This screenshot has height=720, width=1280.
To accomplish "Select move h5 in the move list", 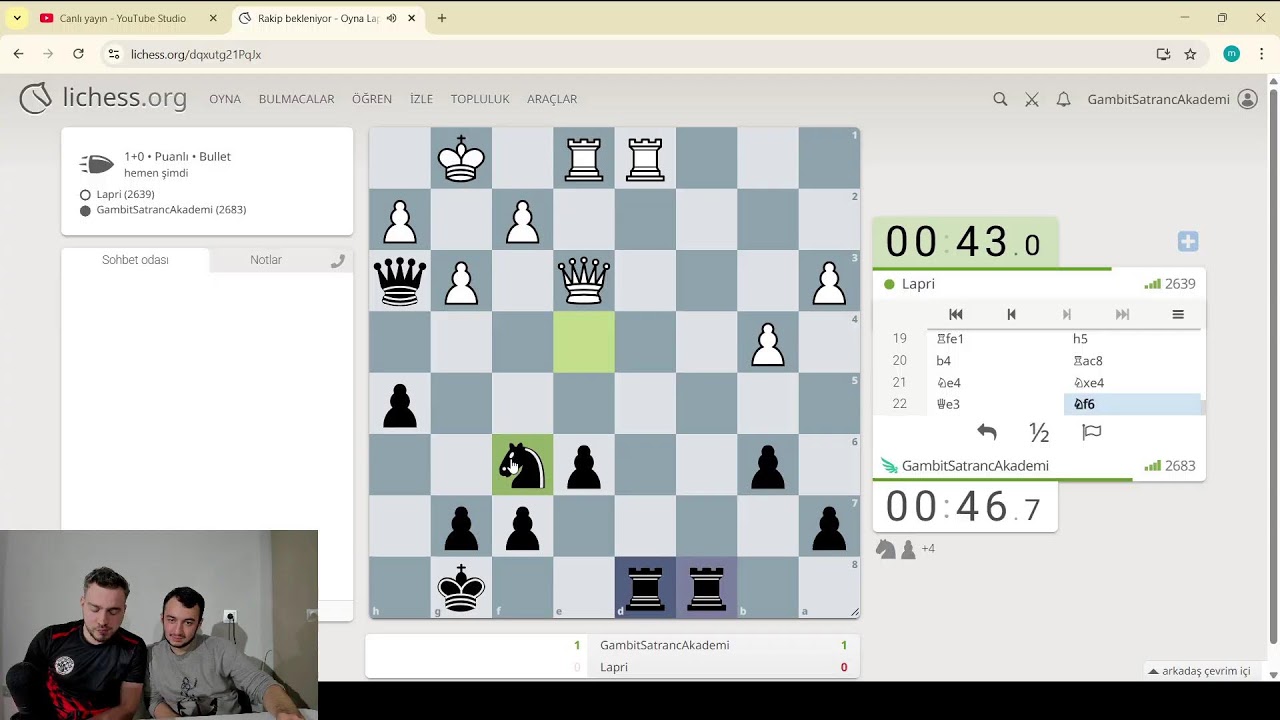I will pos(1133,339).
